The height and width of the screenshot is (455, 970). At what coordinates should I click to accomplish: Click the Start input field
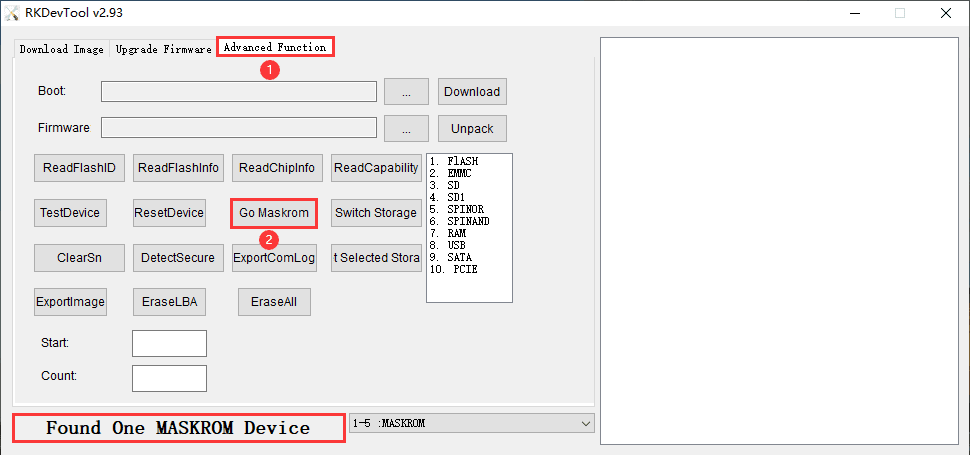click(x=169, y=343)
